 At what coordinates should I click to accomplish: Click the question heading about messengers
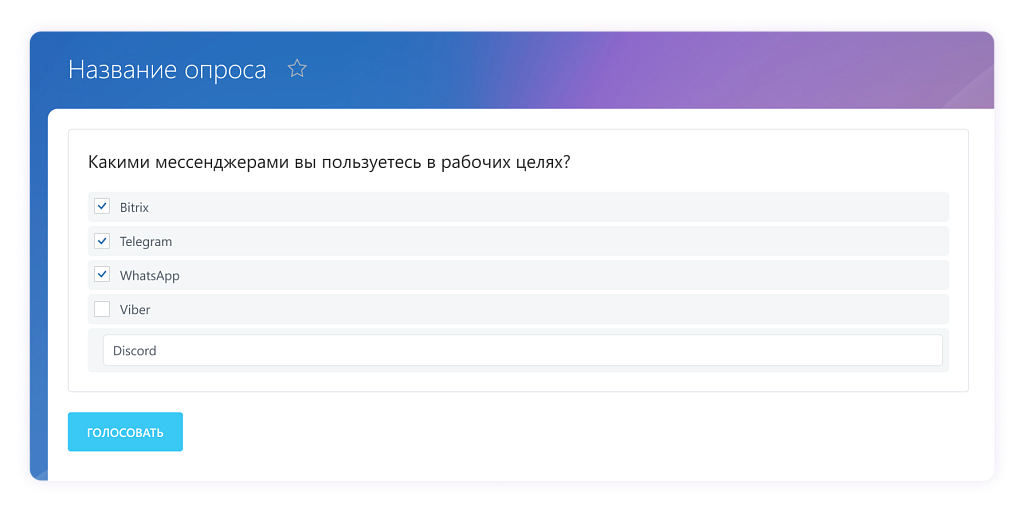(x=329, y=162)
